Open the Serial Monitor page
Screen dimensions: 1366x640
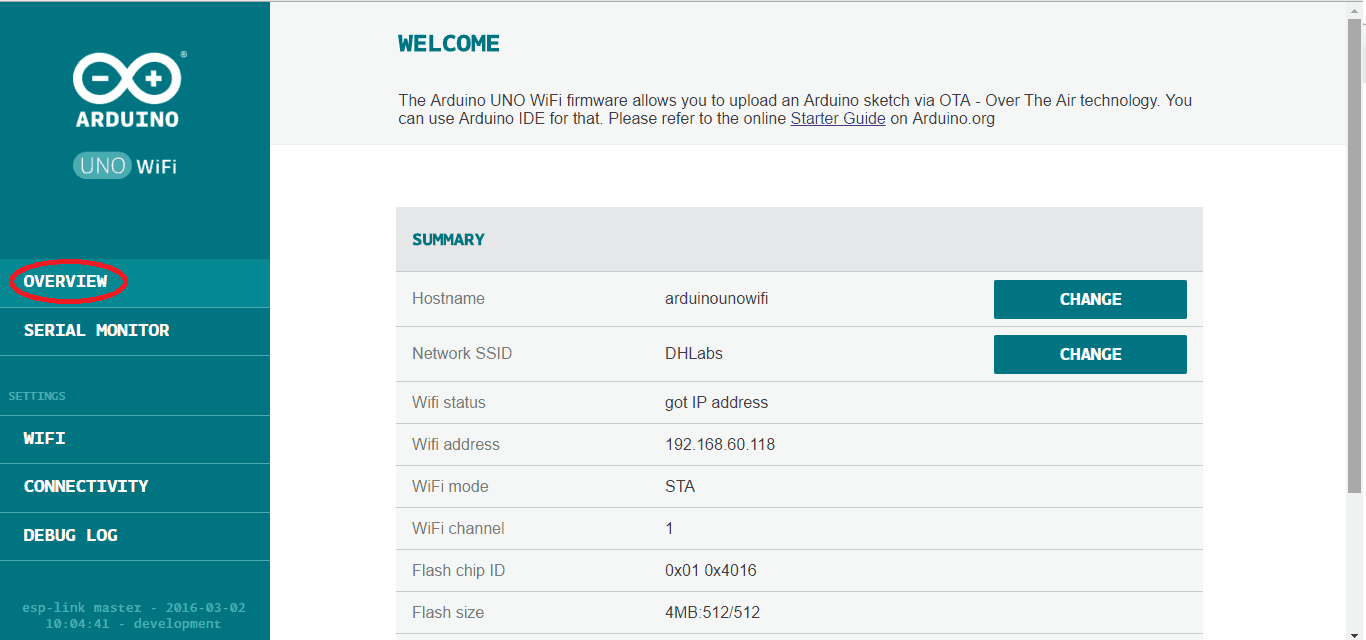(96, 330)
